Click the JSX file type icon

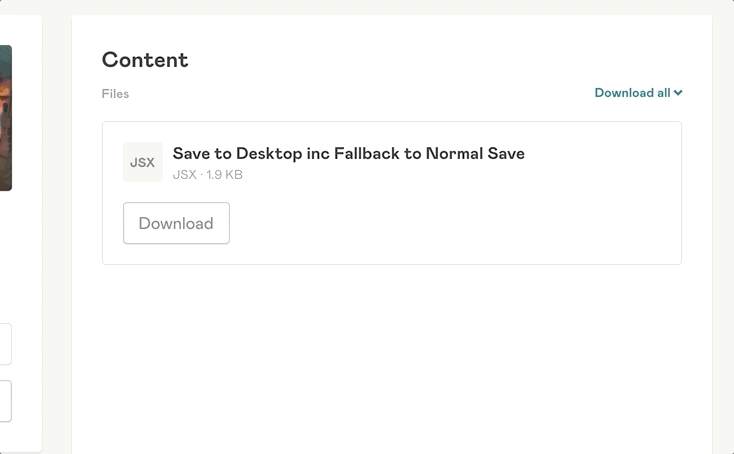pos(142,162)
